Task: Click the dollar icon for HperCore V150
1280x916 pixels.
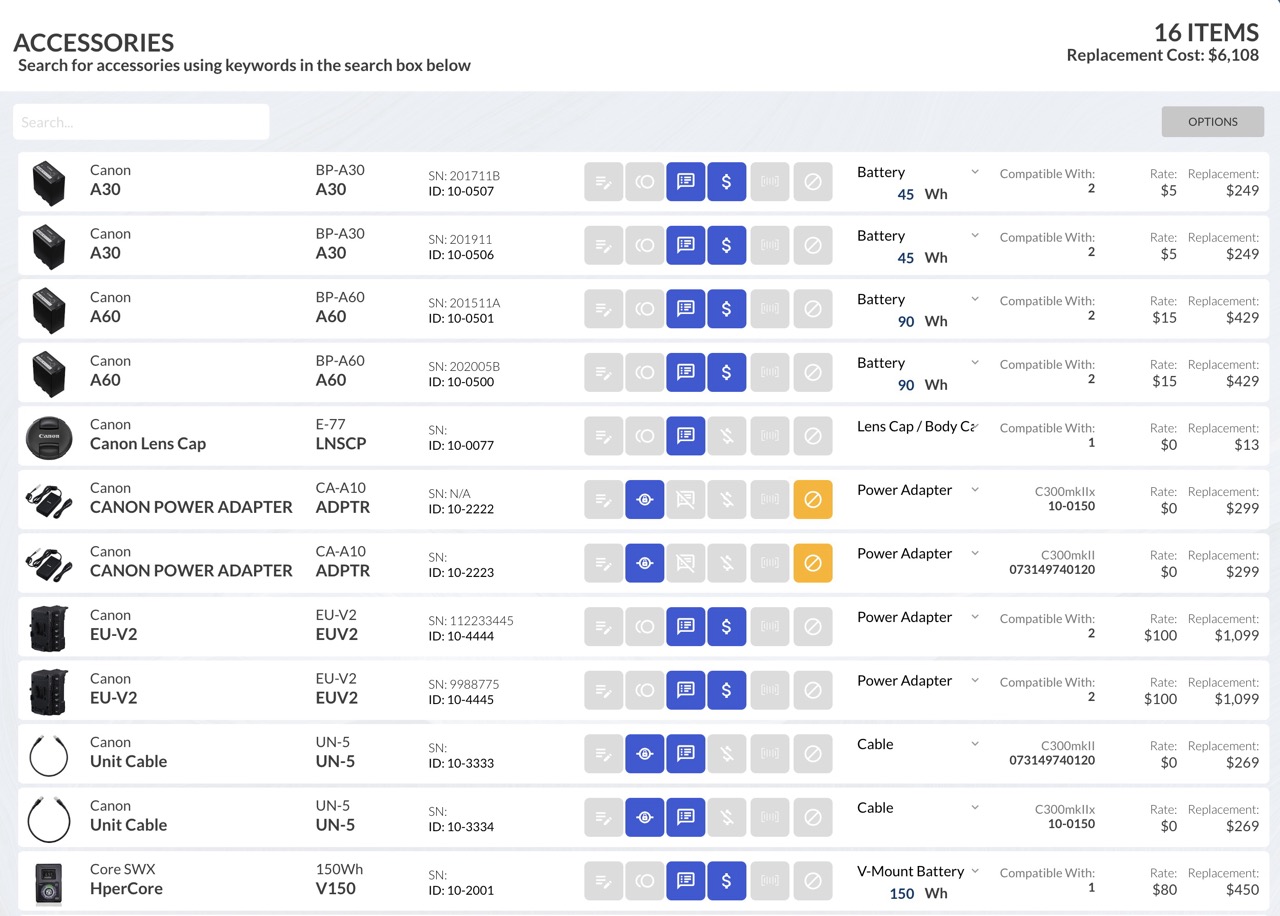Action: (727, 880)
